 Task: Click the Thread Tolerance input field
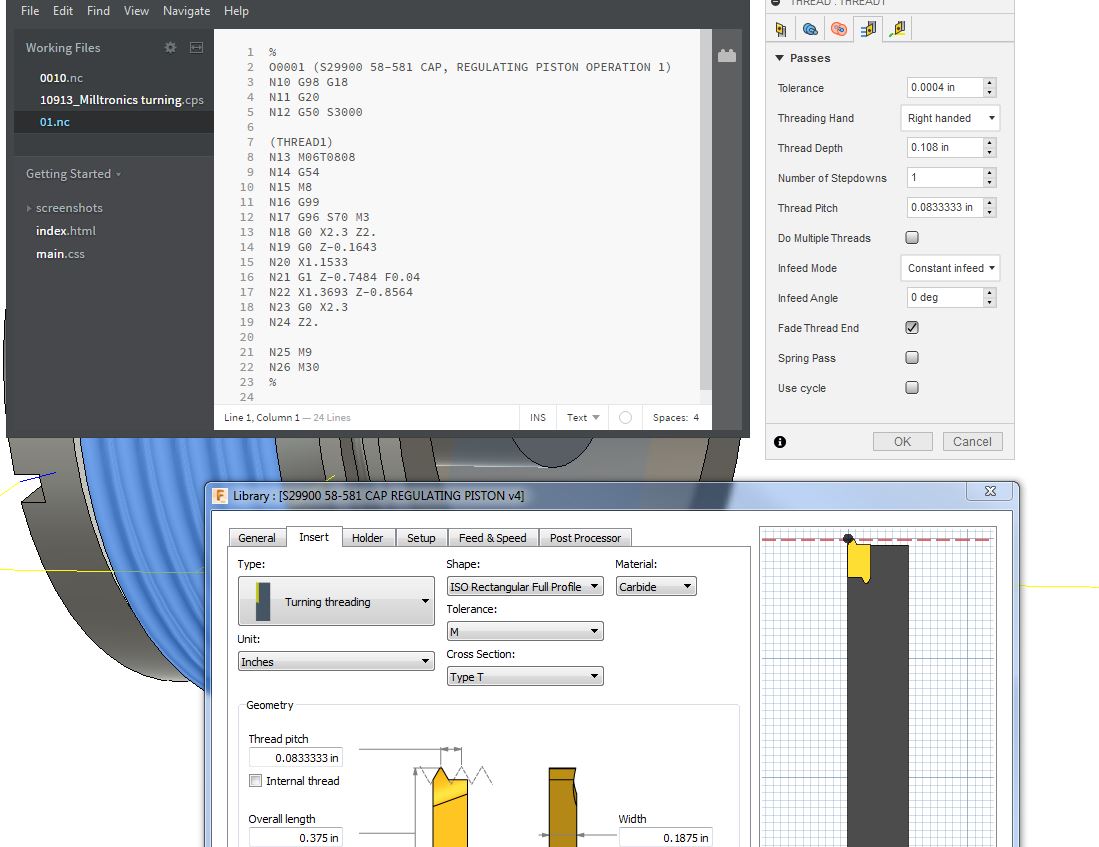(945, 88)
